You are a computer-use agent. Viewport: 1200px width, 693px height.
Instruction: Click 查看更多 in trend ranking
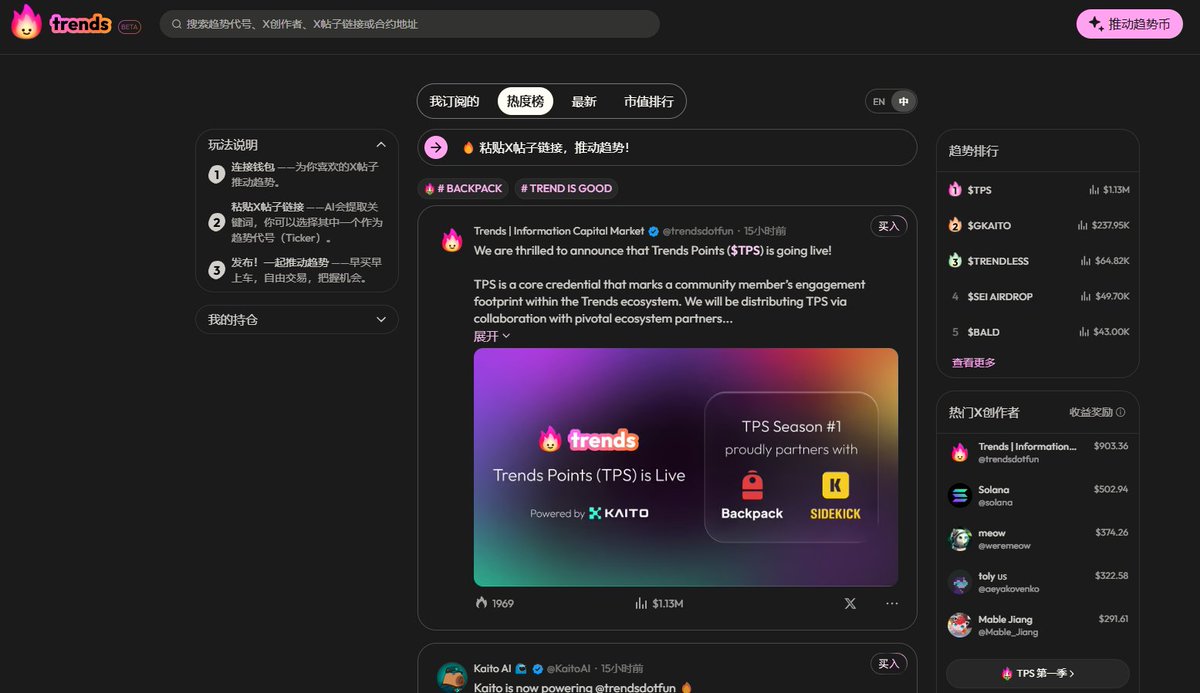[973, 363]
